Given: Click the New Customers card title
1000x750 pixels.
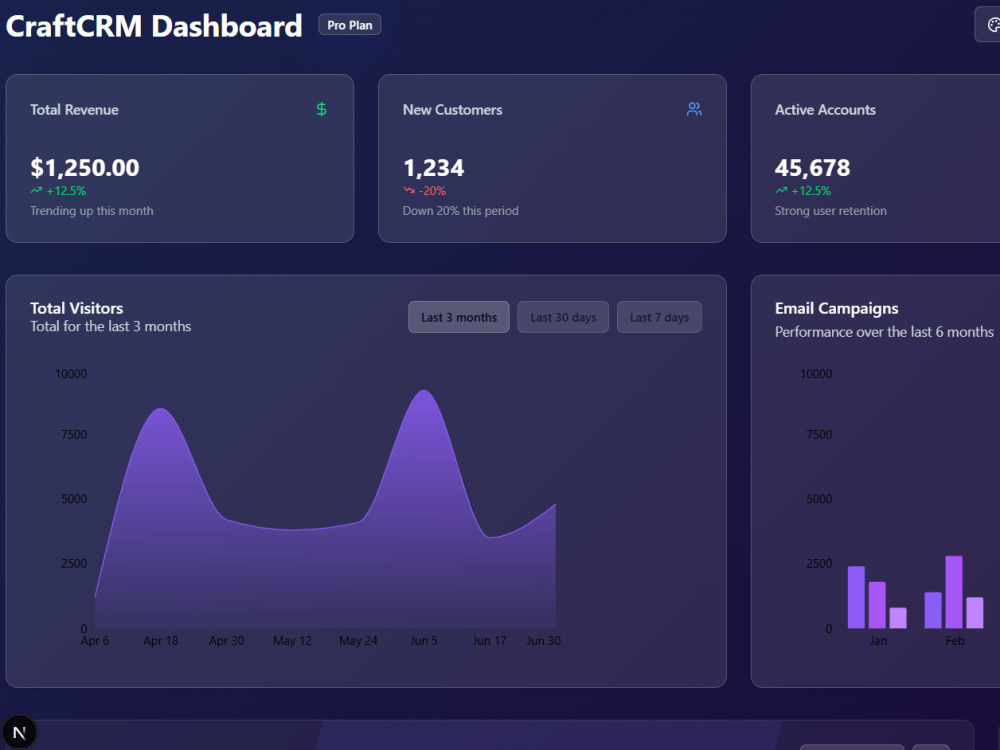Looking at the screenshot, I should point(452,110).
